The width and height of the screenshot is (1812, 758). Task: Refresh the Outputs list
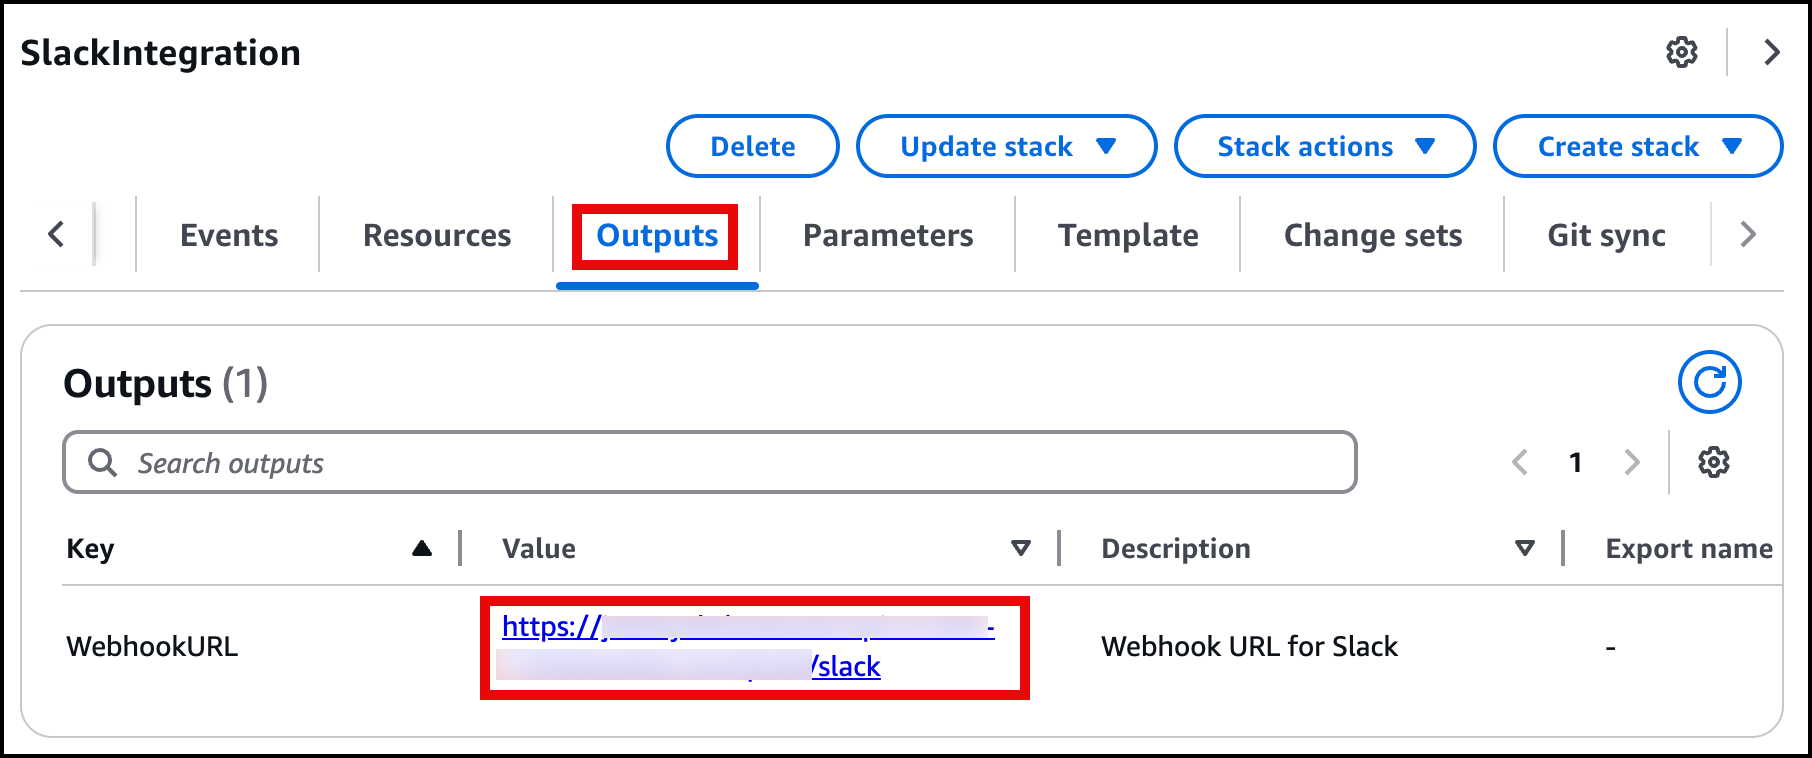point(1712,381)
